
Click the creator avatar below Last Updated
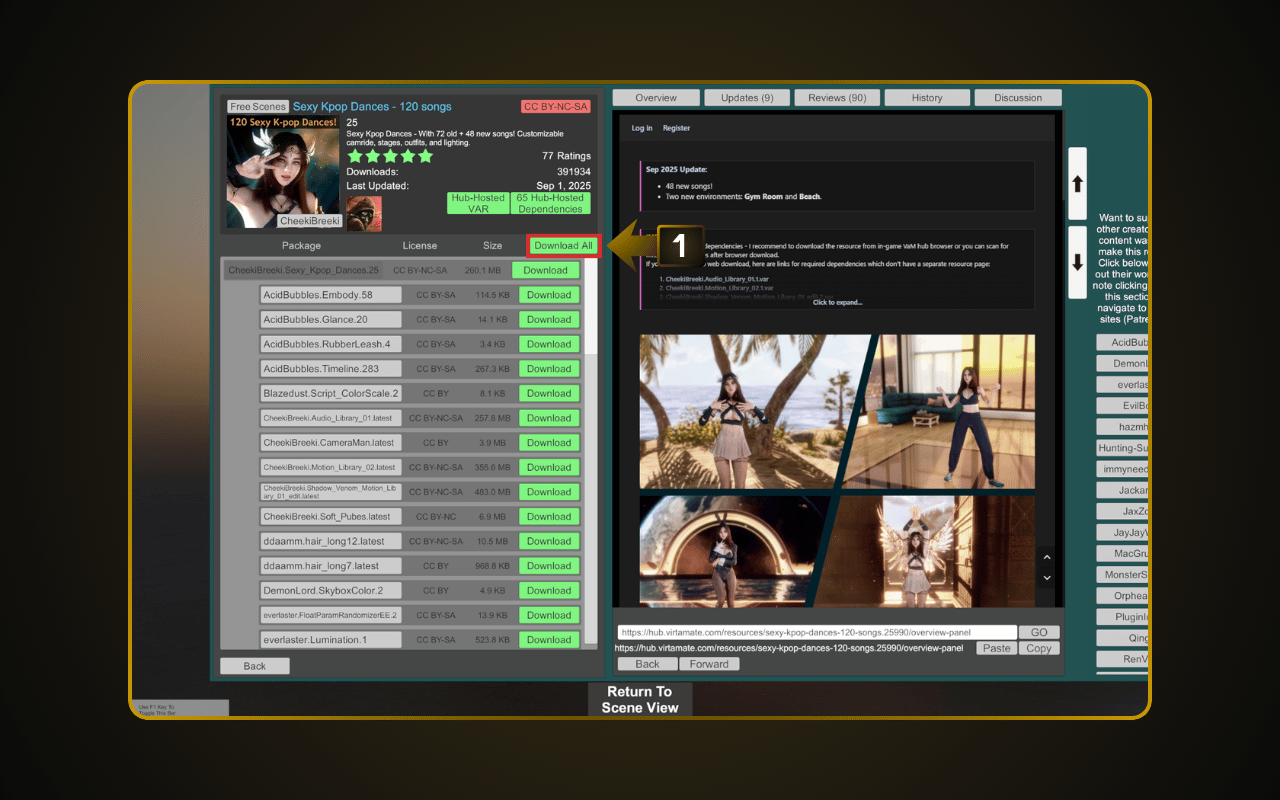point(363,213)
